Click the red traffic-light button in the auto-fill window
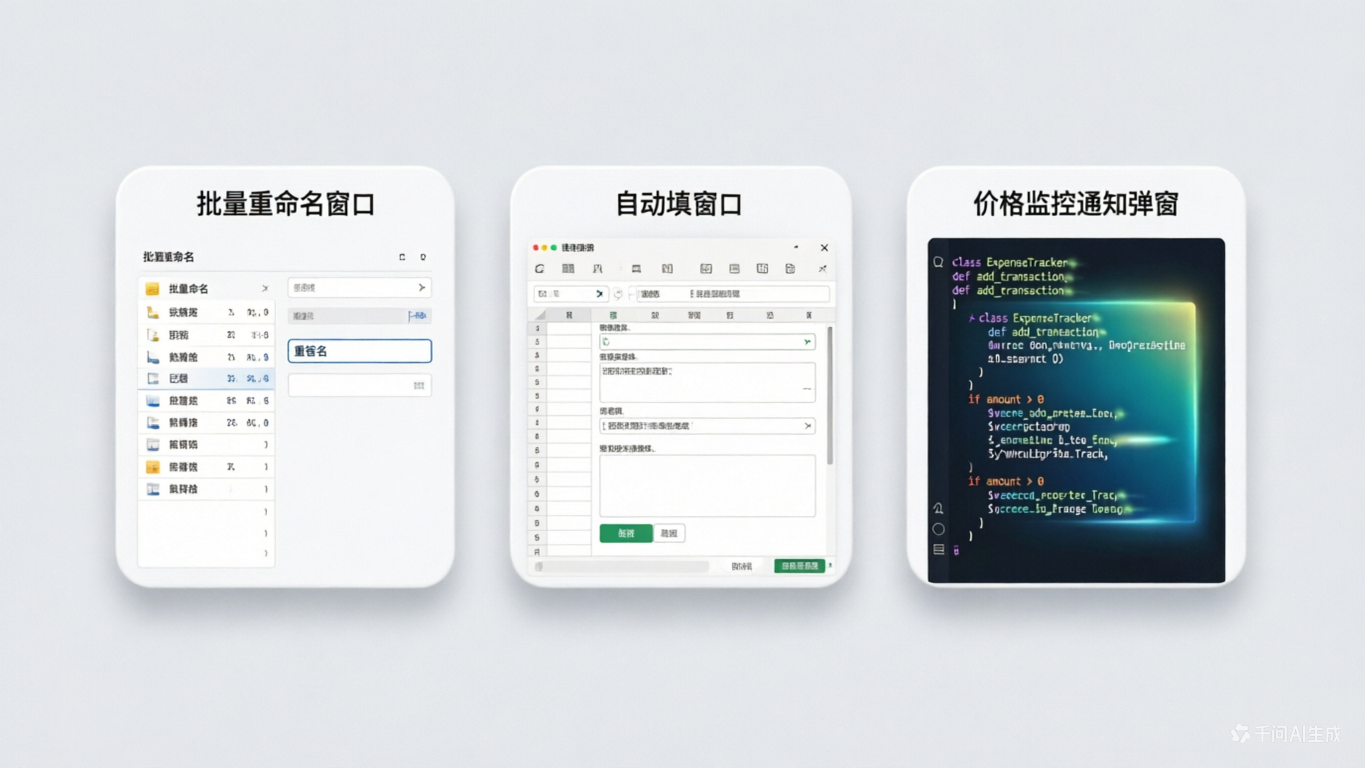The width and height of the screenshot is (1365, 768). coord(536,248)
